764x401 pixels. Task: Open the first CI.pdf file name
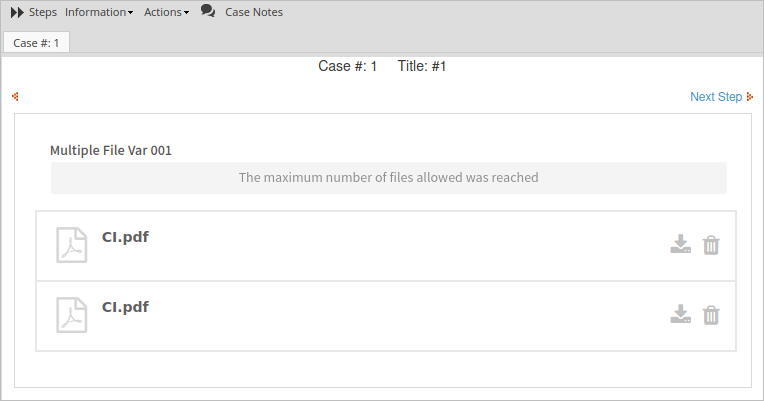click(x=125, y=237)
